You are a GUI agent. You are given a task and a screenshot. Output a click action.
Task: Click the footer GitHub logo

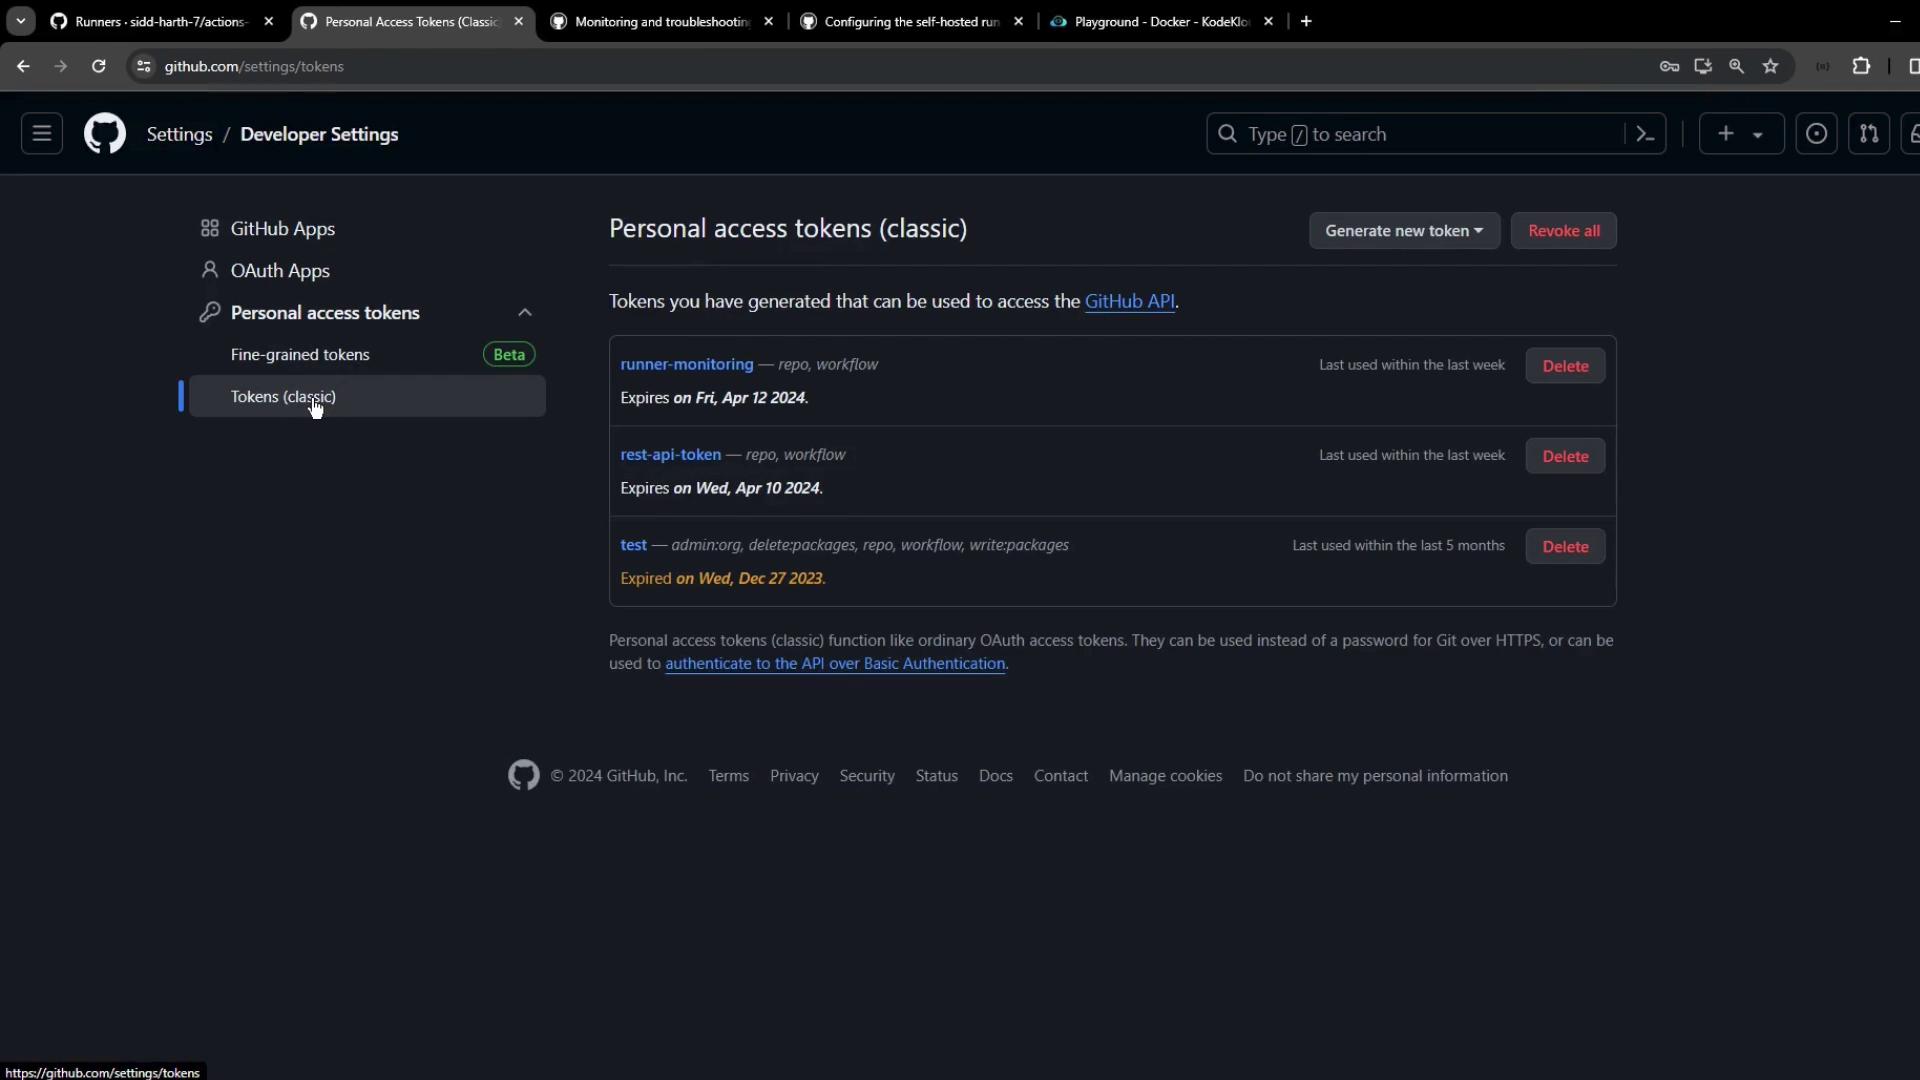click(523, 775)
